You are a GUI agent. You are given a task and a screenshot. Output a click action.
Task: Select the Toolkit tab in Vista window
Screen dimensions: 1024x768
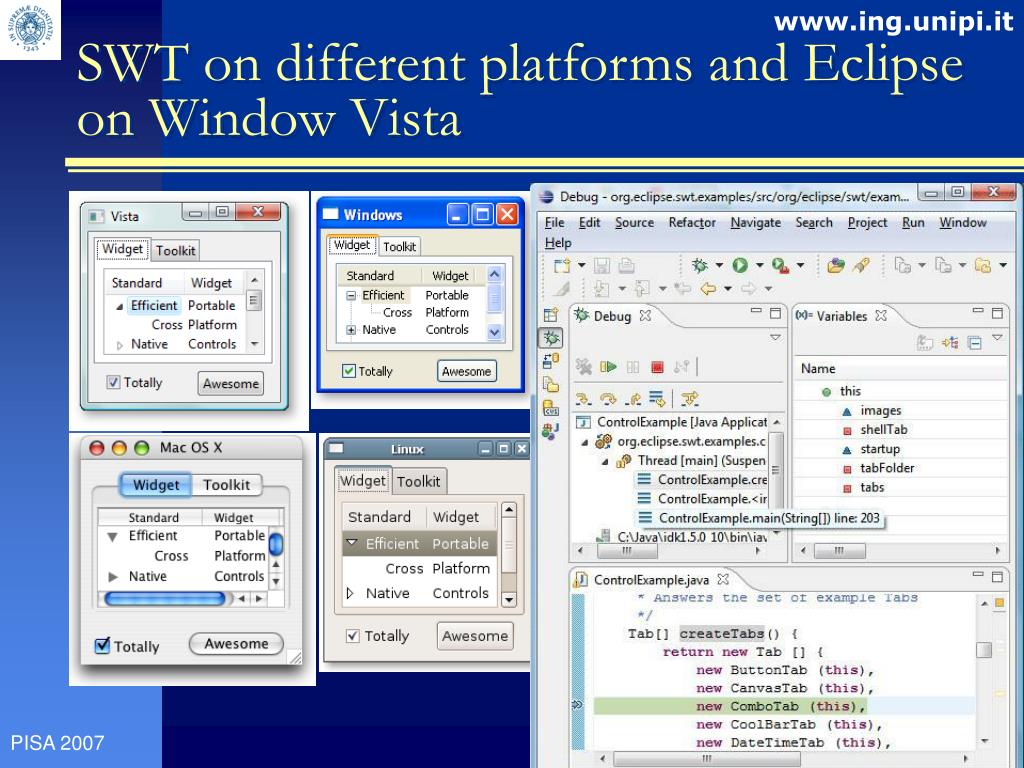(x=176, y=250)
